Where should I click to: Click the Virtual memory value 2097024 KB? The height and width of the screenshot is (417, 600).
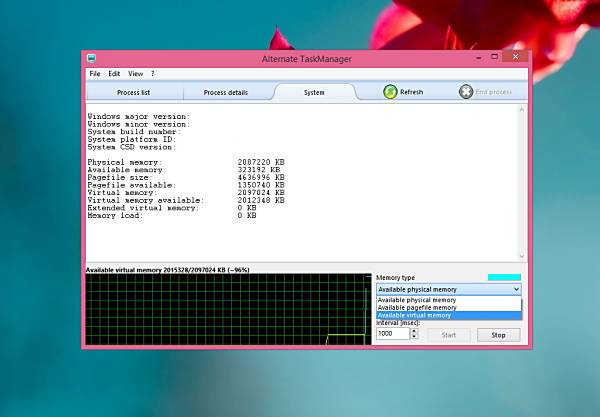click(261, 193)
